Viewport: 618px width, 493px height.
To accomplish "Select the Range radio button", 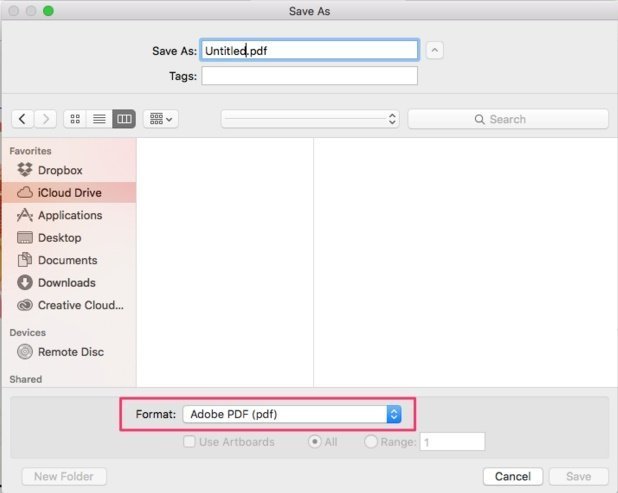I will pos(371,441).
